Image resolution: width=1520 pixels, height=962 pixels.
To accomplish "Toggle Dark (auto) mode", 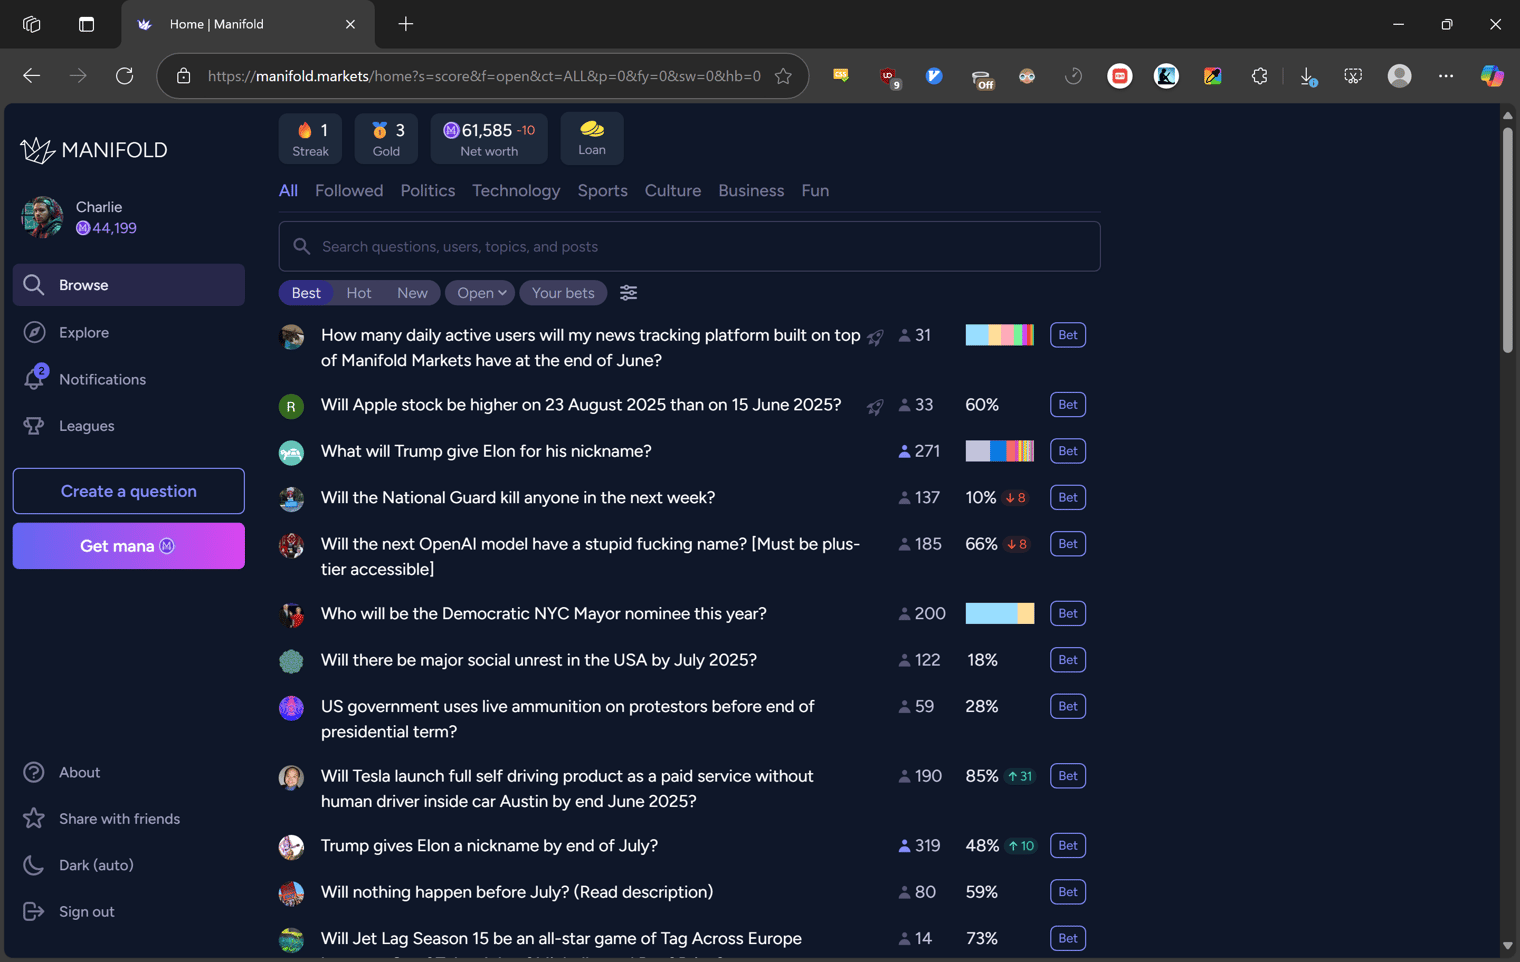I will tap(78, 864).
